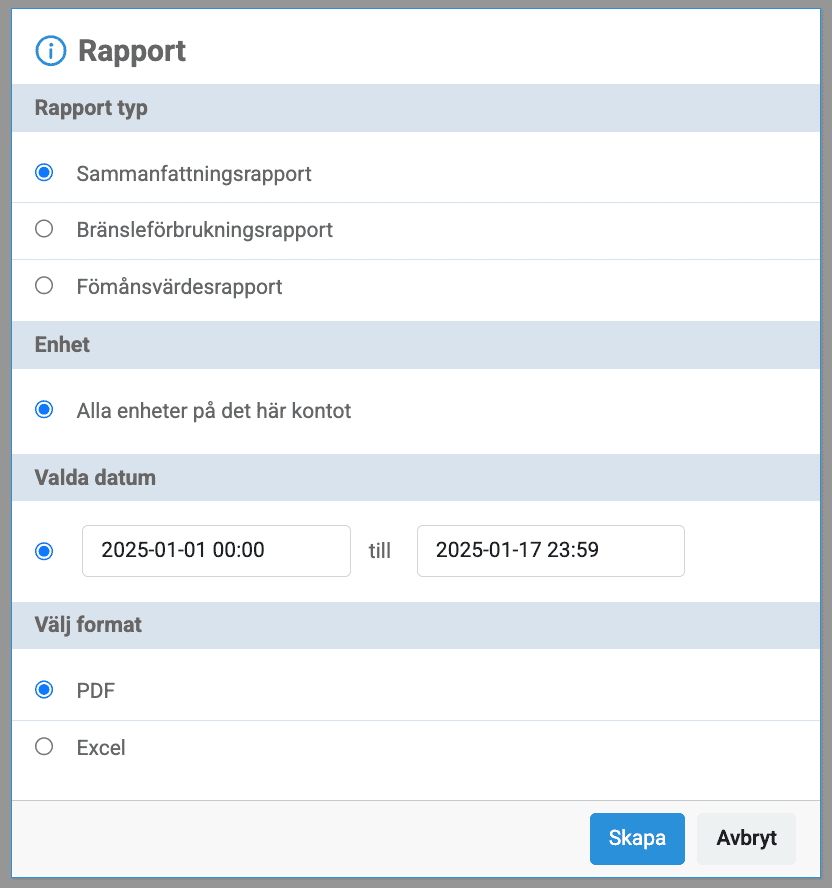Click the 'Enhet' section header
Image resolution: width=832 pixels, height=888 pixels.
tap(62, 344)
